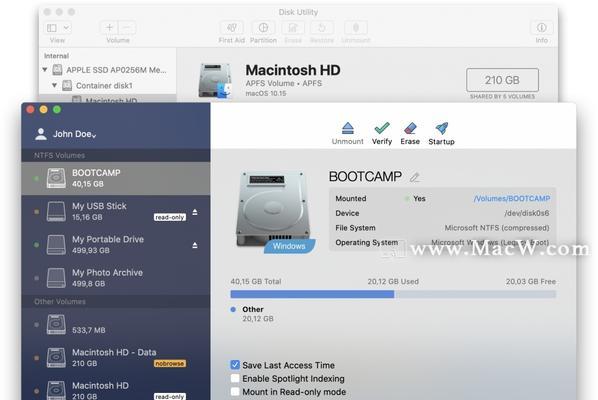Image resolution: width=598 pixels, height=400 pixels.
Task: Open the John Doe account dropdown
Action: coord(94,135)
